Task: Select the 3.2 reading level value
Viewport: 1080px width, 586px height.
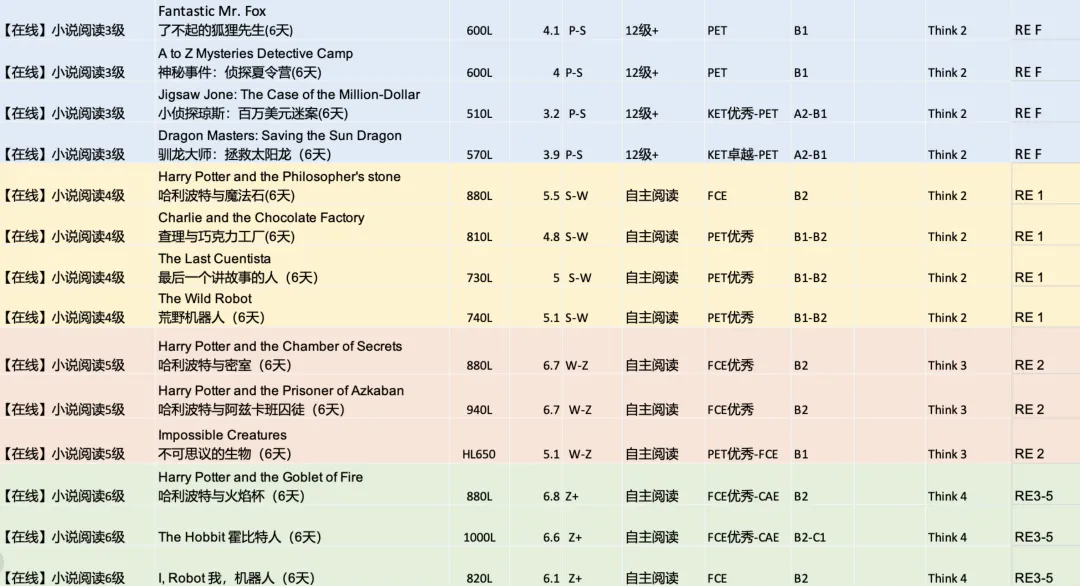Action: pyautogui.click(x=551, y=114)
